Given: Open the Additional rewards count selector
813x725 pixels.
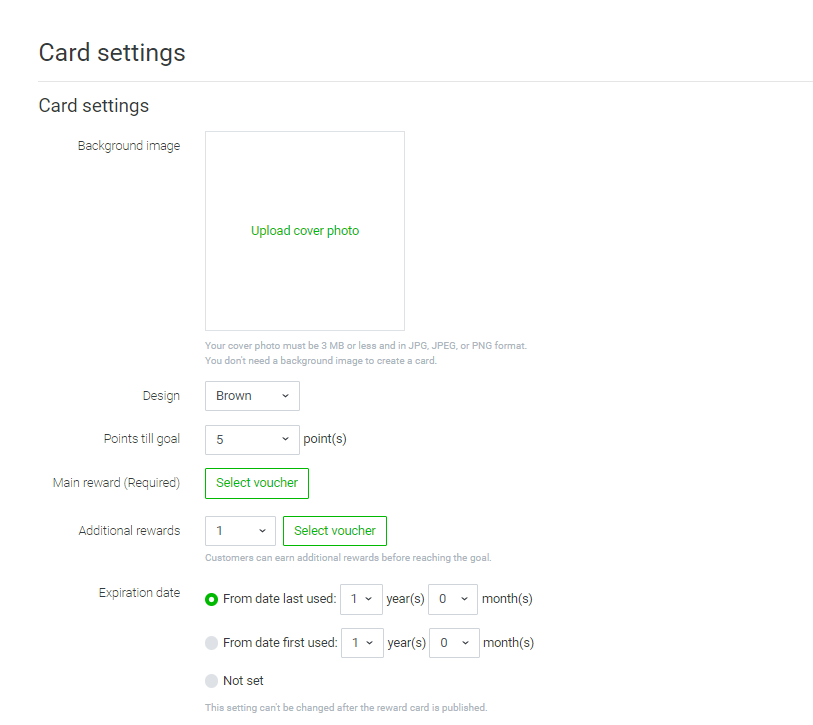Looking at the screenshot, I should click(x=240, y=531).
